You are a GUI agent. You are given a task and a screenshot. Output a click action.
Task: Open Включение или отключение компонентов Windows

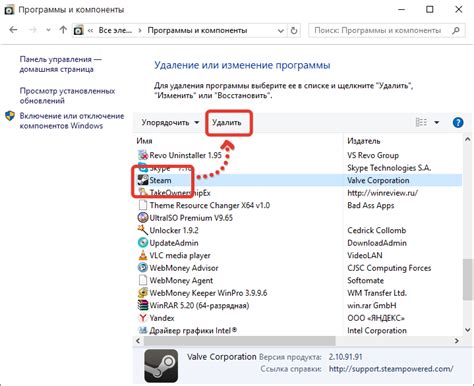click(72, 121)
